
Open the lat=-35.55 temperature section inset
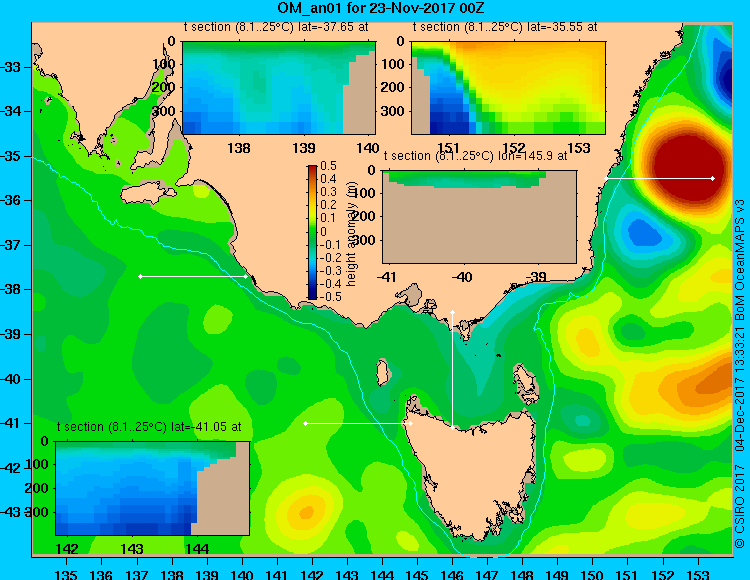508,88
